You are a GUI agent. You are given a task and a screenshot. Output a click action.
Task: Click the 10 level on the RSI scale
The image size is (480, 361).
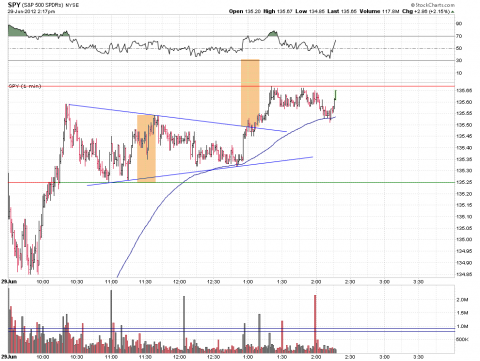point(459,73)
